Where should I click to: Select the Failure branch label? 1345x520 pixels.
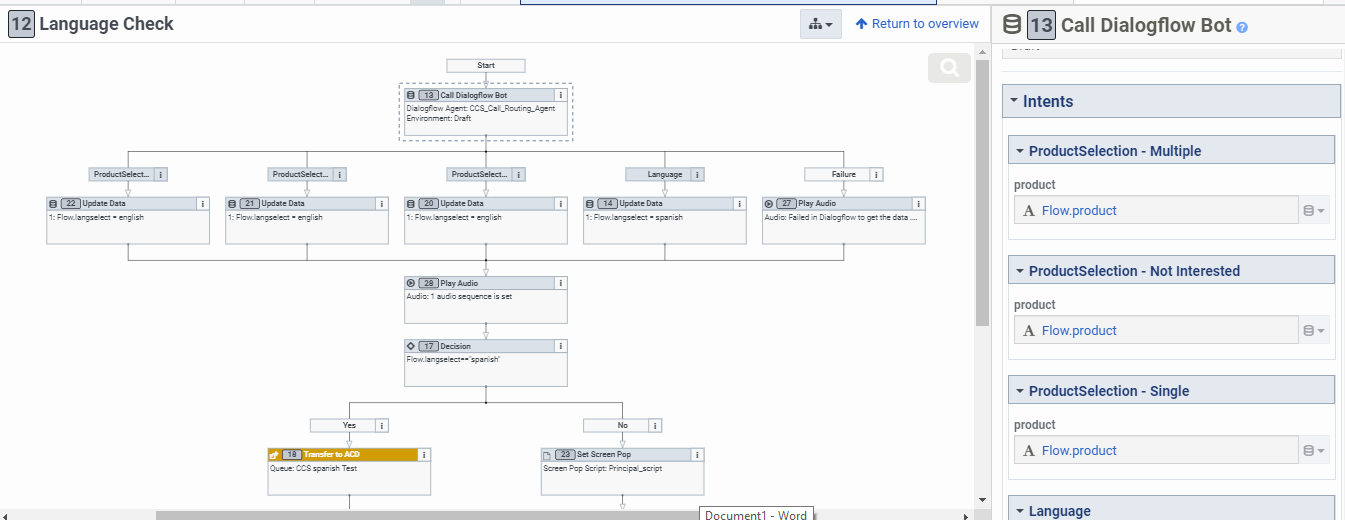pos(837,174)
